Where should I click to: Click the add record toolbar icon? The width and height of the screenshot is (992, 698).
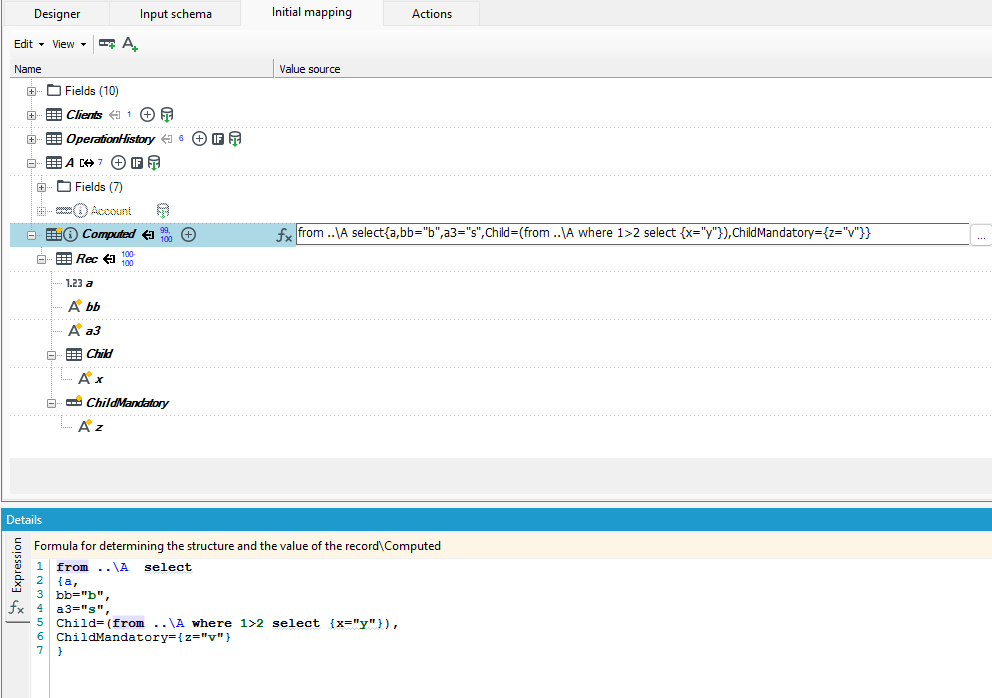[x=107, y=44]
